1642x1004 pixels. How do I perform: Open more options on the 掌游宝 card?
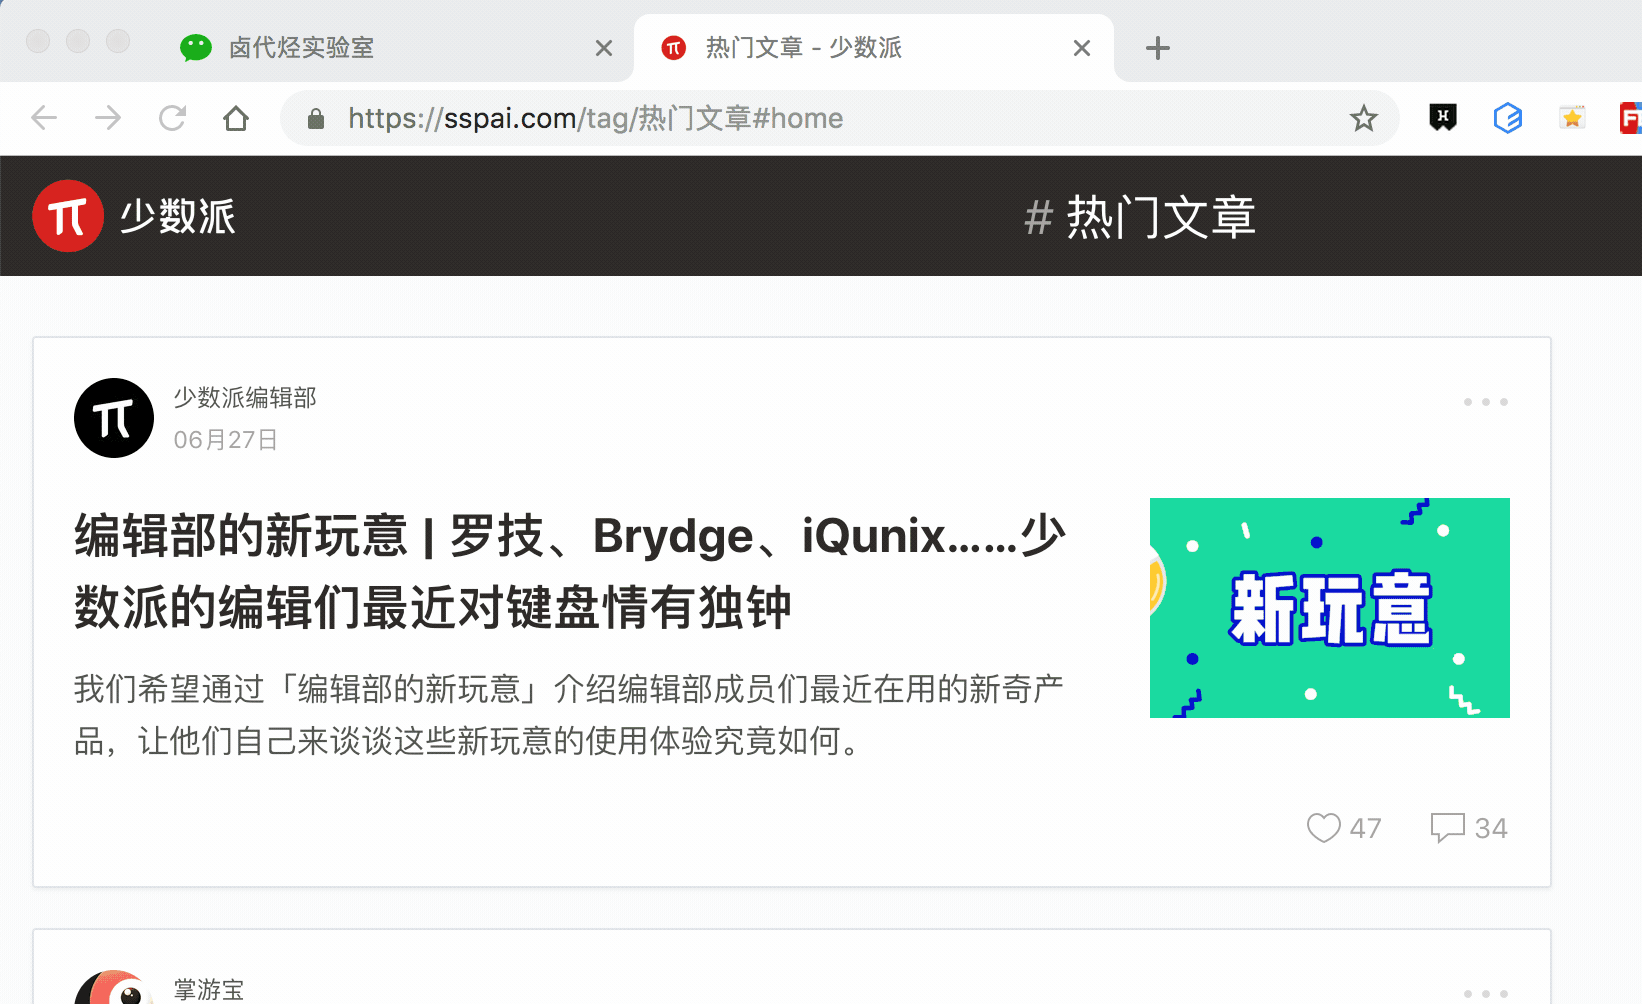[x=1486, y=994]
